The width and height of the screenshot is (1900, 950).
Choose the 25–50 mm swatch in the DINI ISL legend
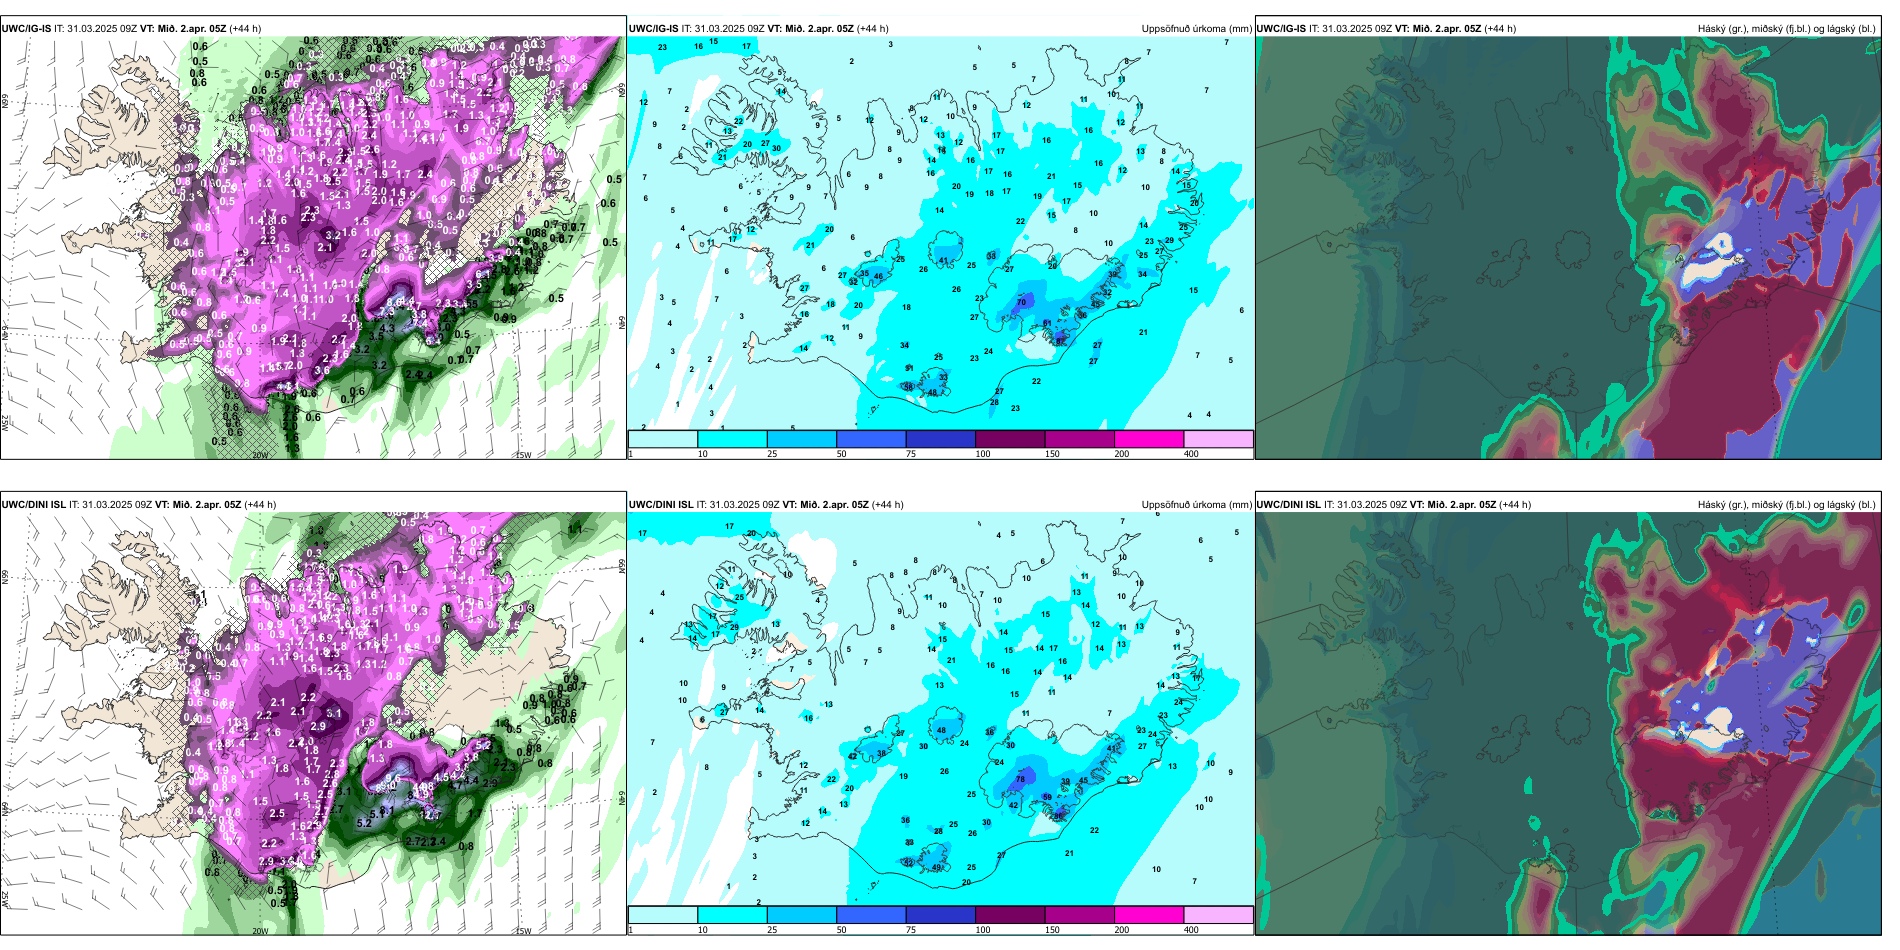tap(802, 915)
